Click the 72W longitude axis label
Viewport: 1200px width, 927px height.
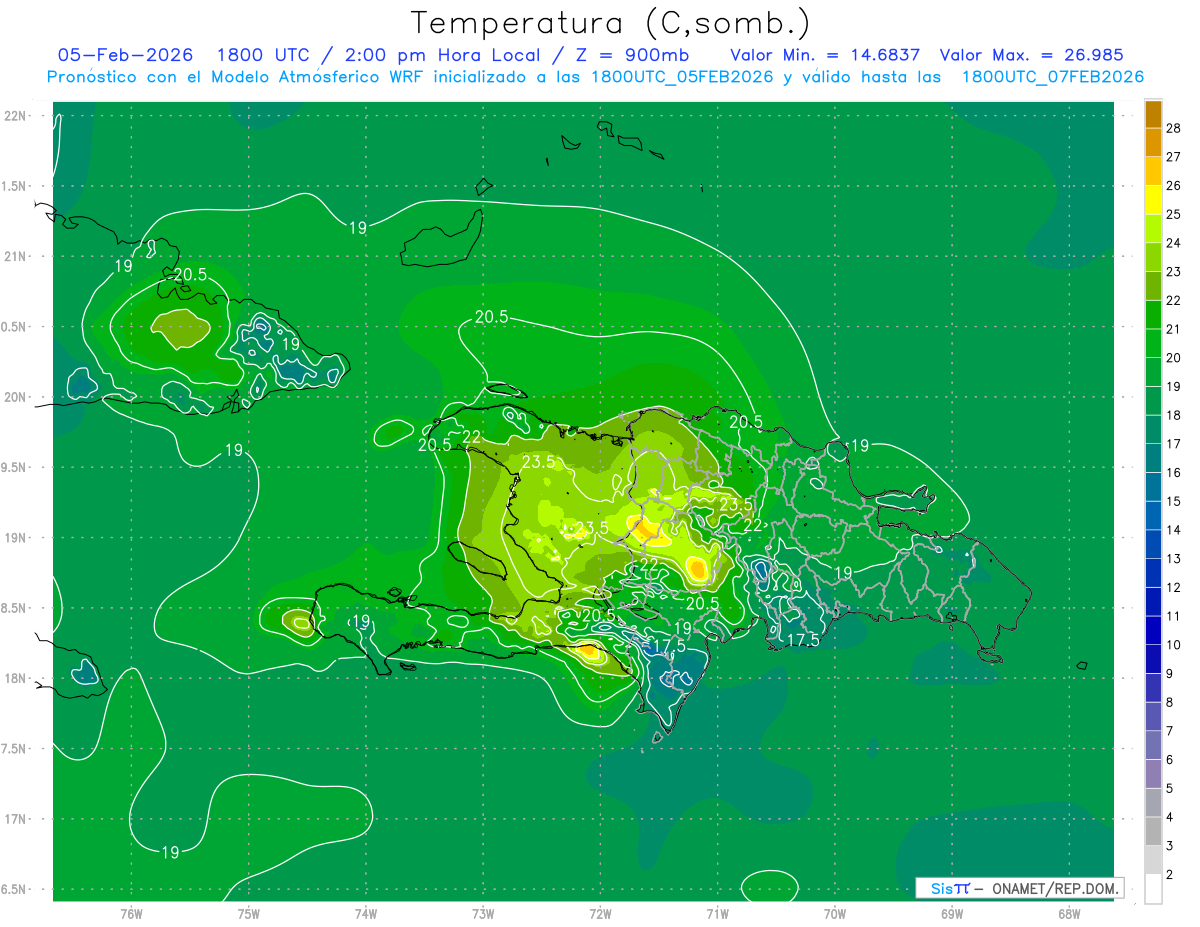point(600,914)
